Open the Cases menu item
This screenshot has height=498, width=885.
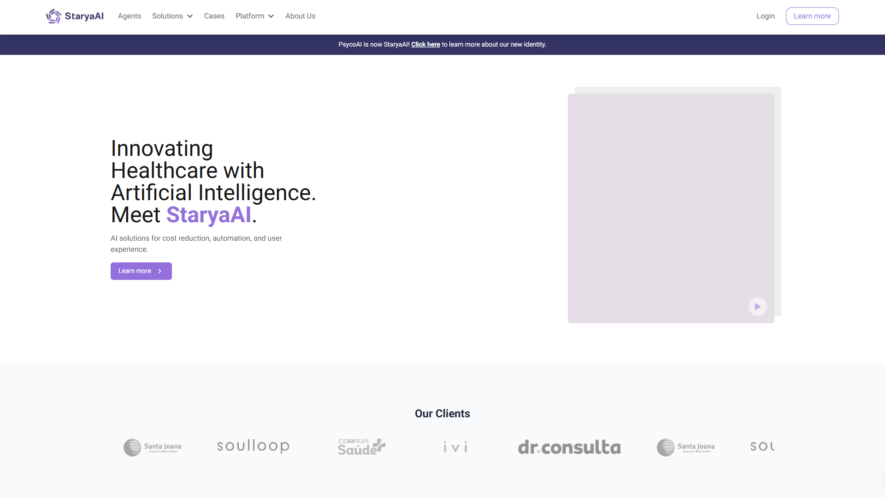coord(214,16)
